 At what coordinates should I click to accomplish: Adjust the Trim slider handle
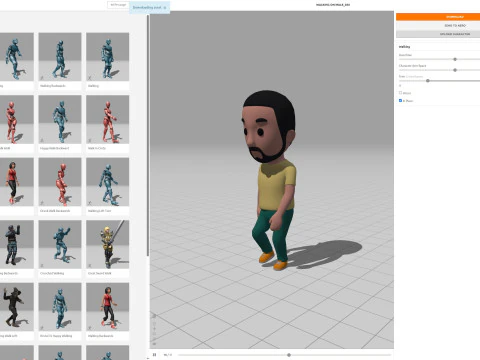[x=428, y=81]
